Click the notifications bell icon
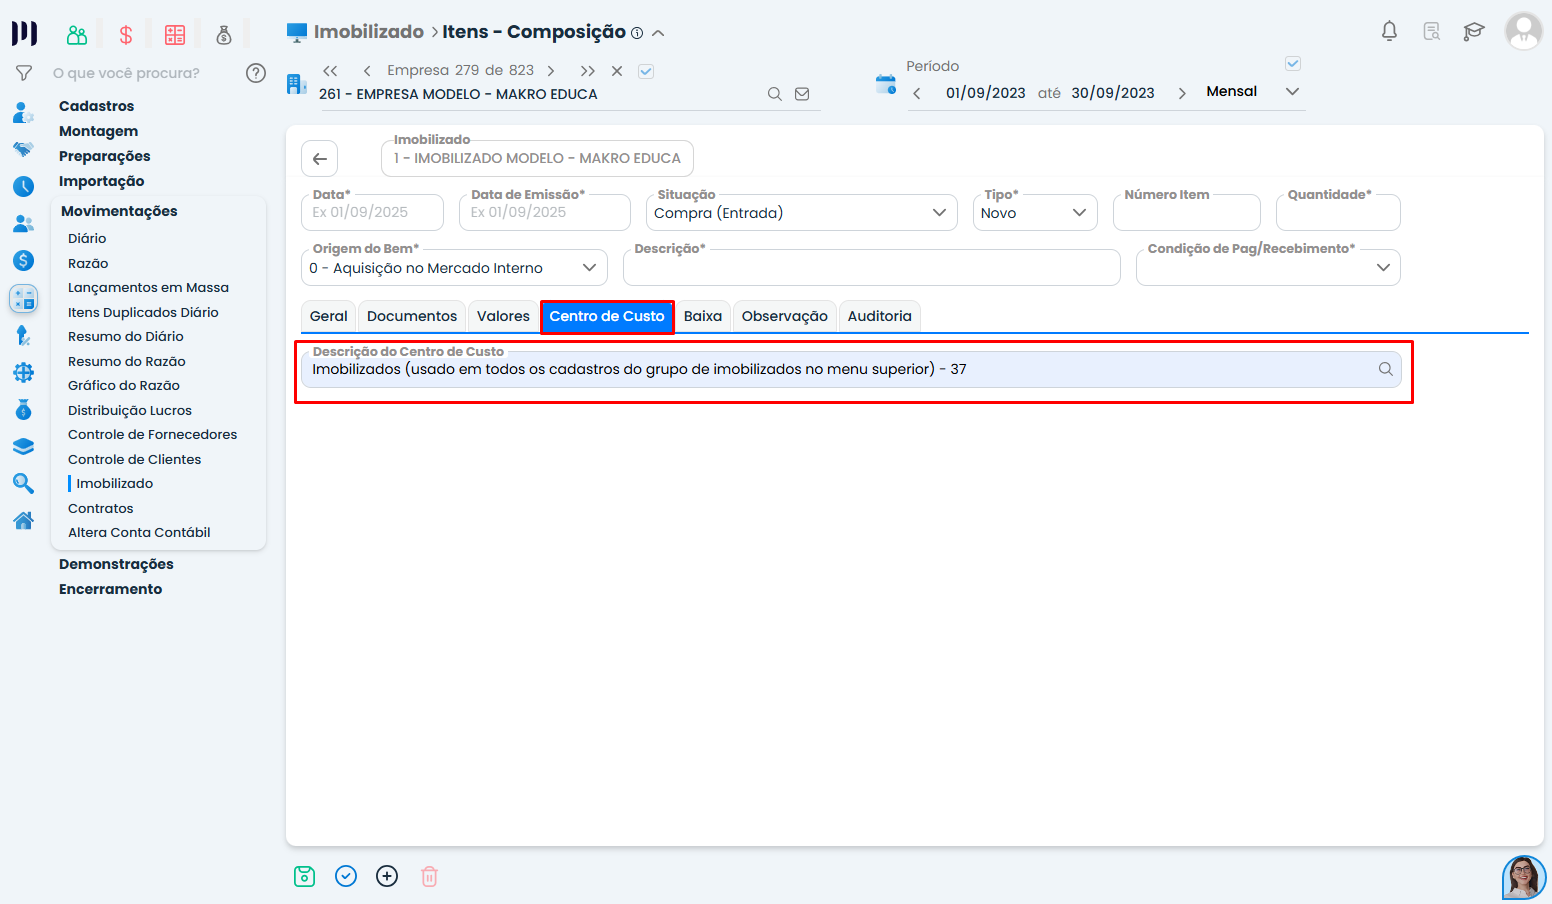Screen dimensions: 1552x904 click(1389, 31)
